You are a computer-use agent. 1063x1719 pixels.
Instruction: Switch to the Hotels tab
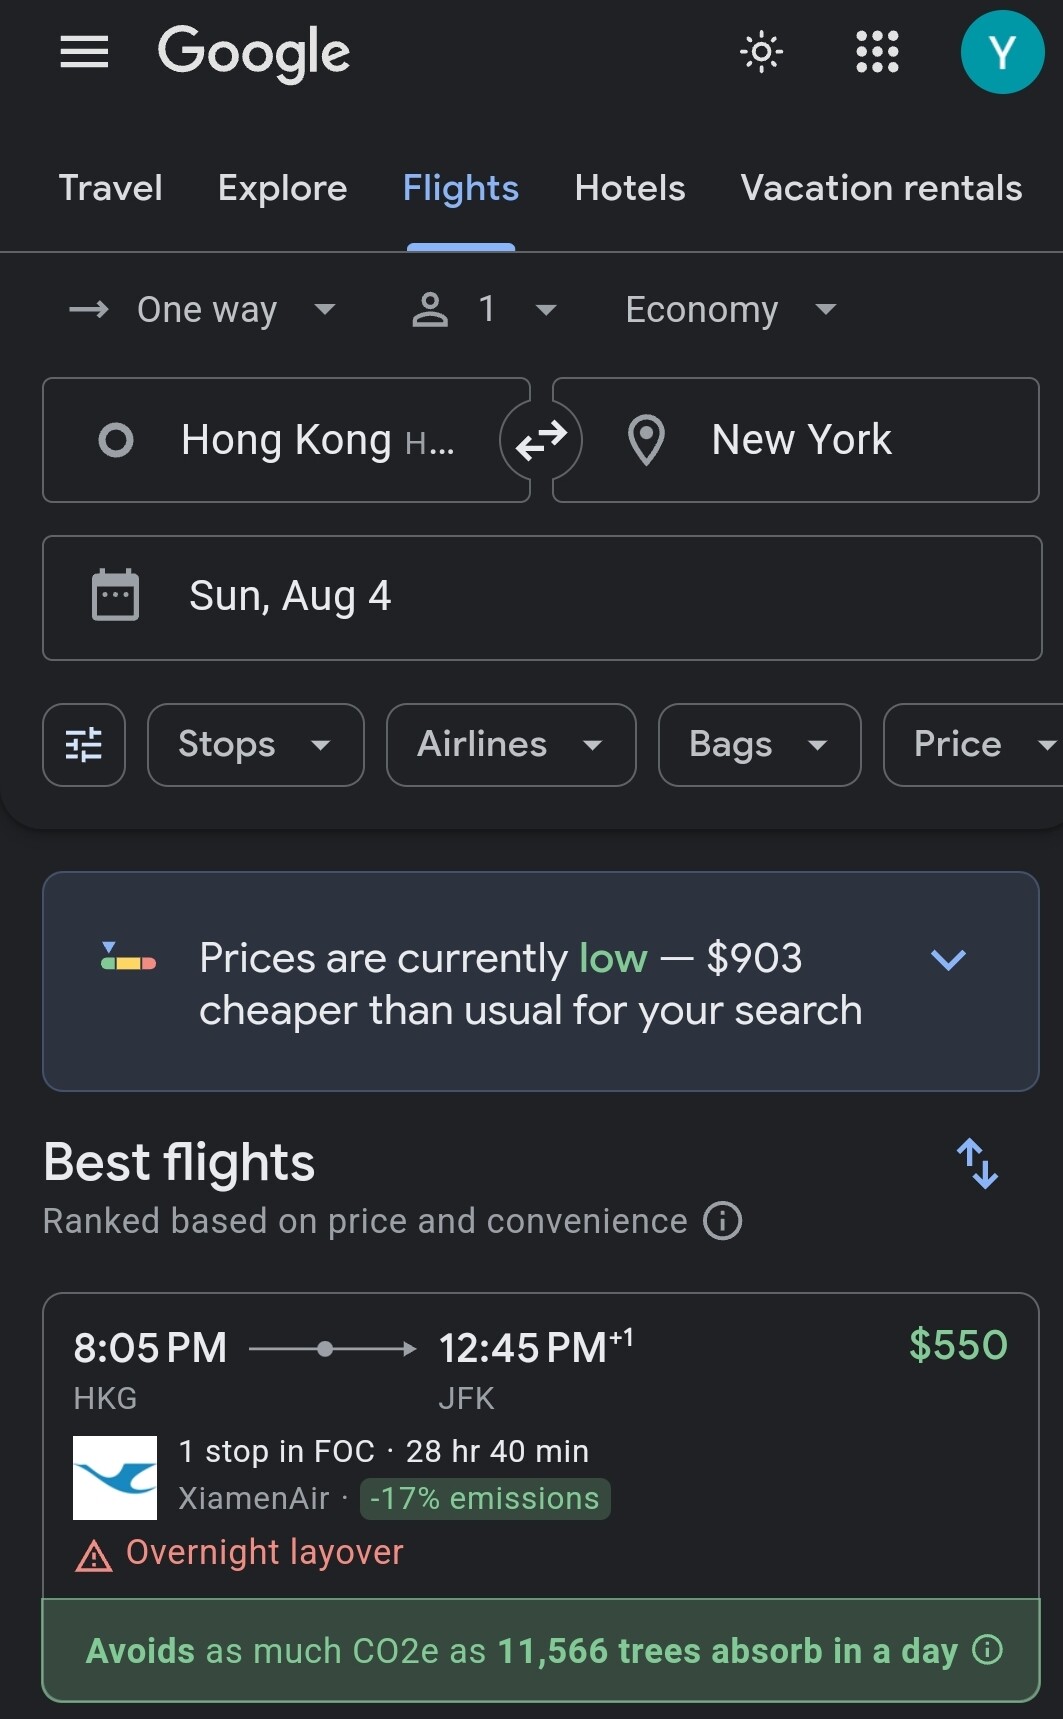pos(630,188)
